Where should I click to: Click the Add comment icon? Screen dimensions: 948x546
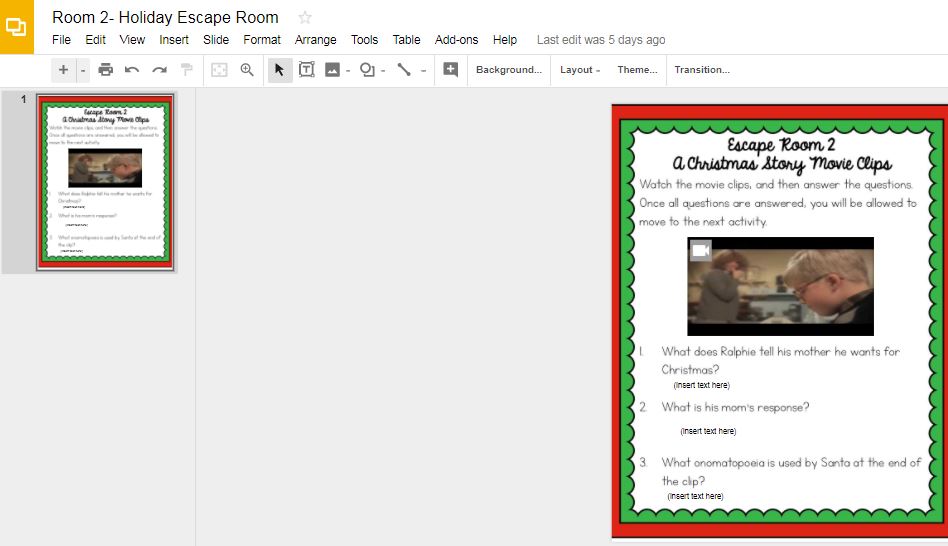450,70
